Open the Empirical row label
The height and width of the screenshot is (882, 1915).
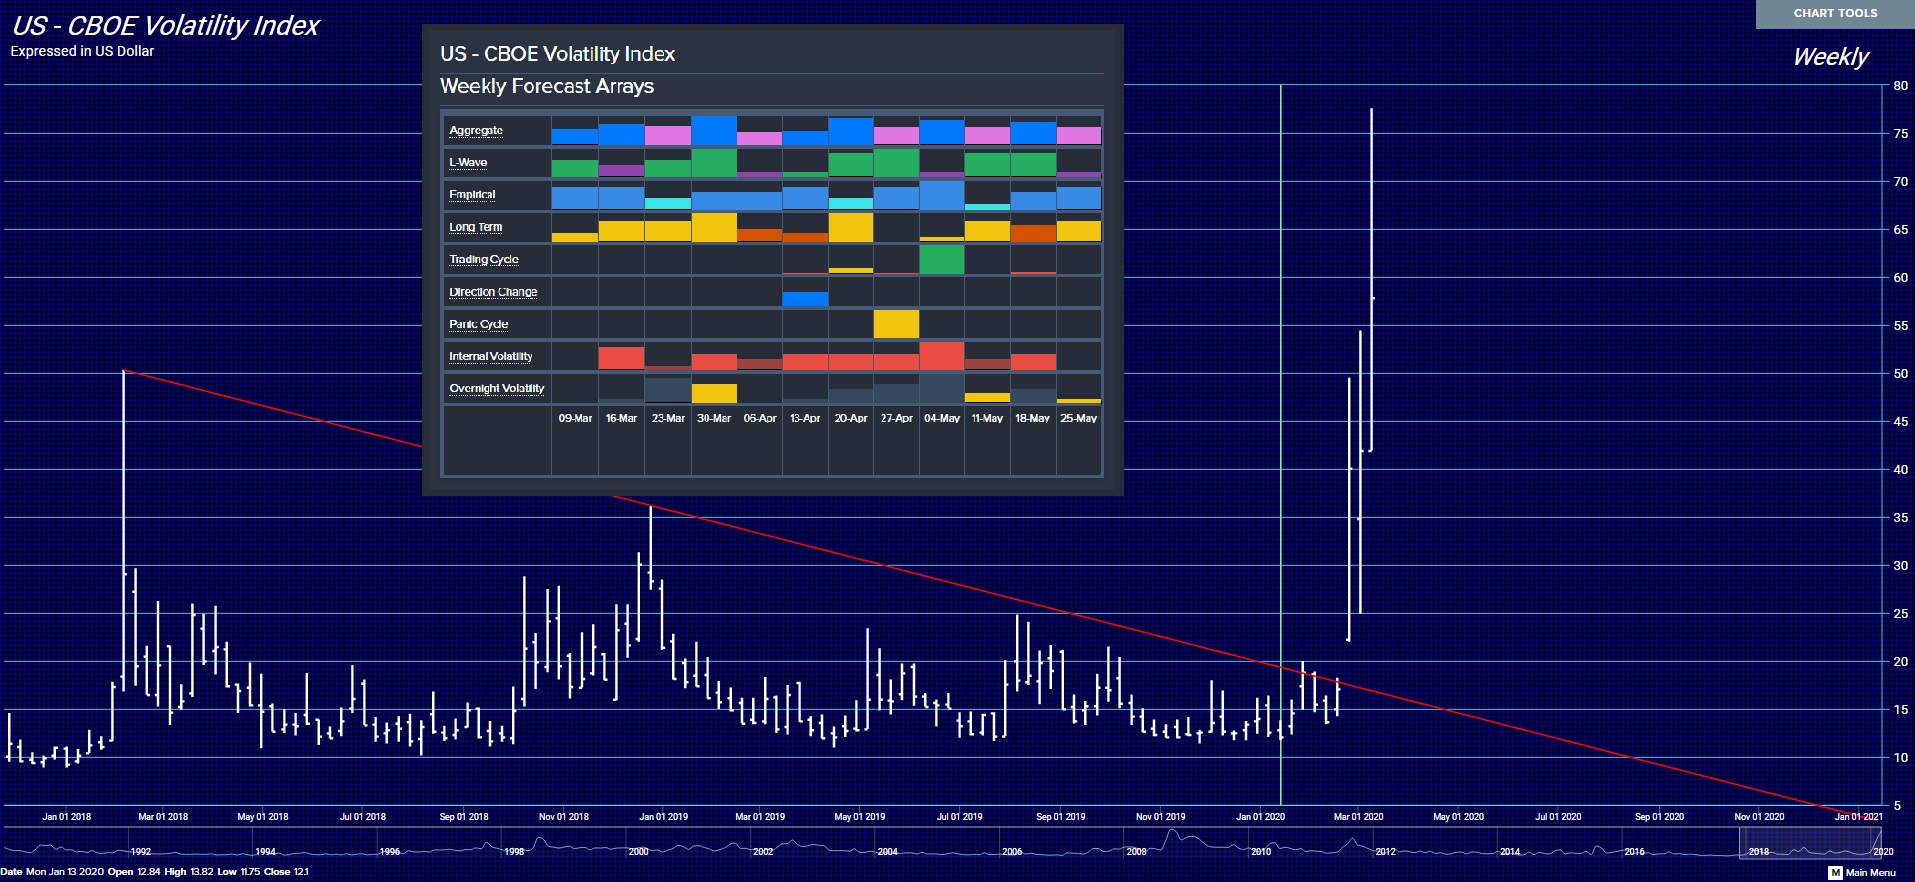(x=472, y=195)
